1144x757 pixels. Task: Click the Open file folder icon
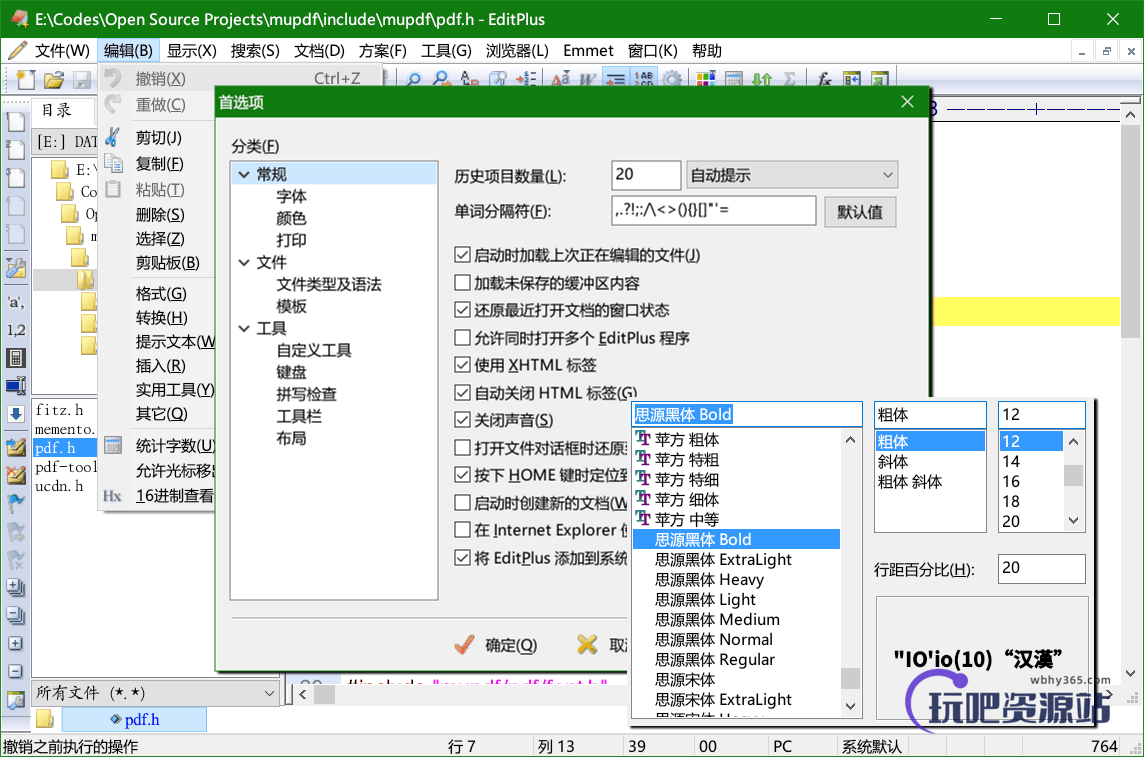(x=53, y=79)
